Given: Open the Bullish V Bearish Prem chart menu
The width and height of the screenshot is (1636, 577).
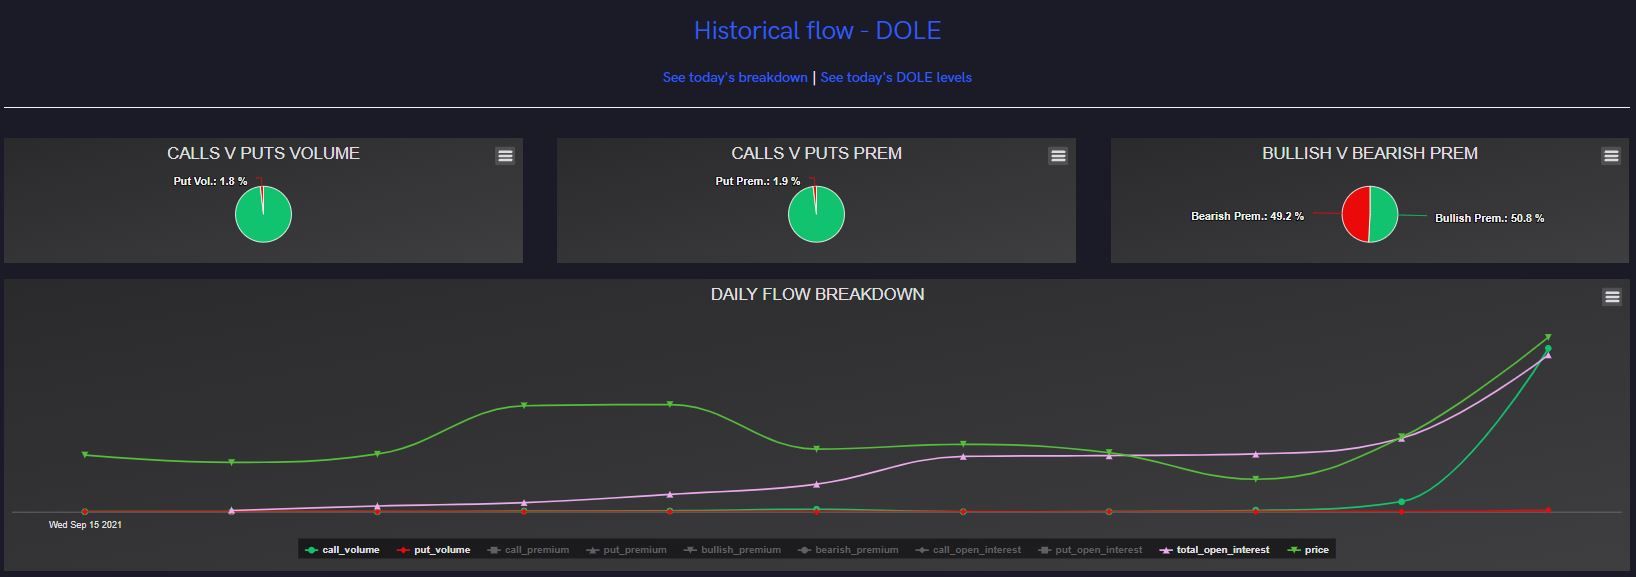Looking at the screenshot, I should pos(1610,156).
